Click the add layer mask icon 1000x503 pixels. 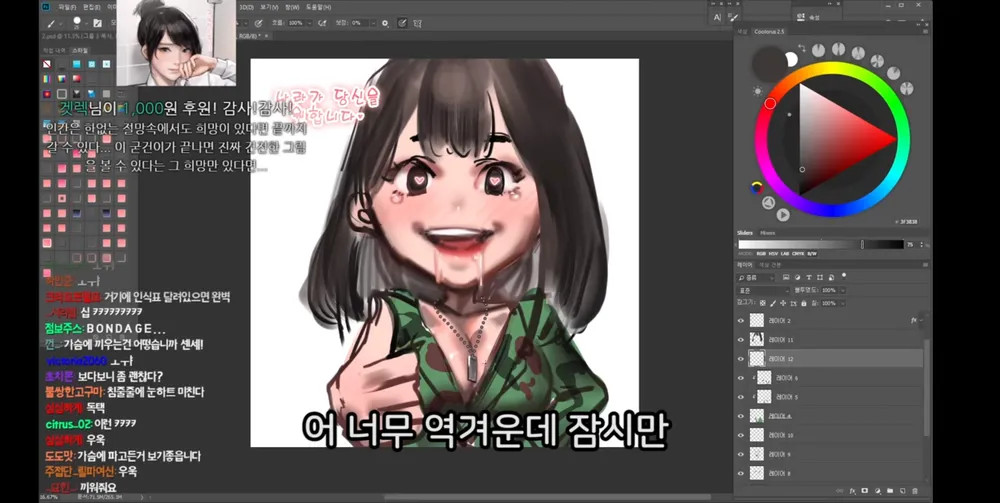(x=864, y=491)
